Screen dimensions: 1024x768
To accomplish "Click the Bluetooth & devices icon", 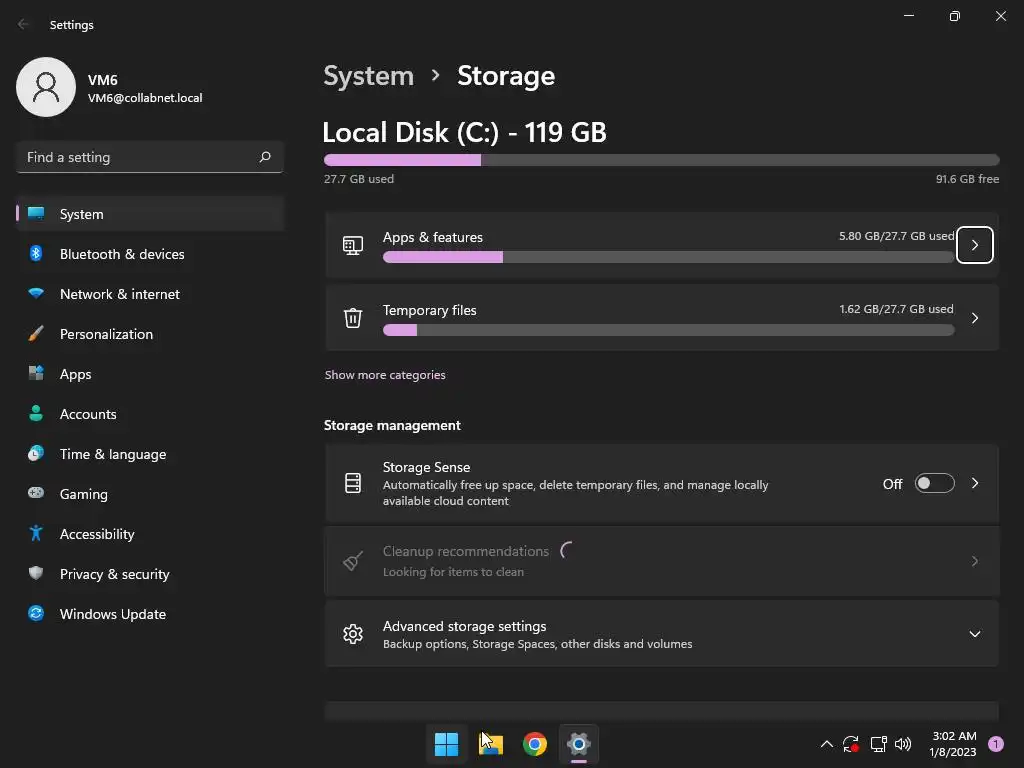I will 36,254.
